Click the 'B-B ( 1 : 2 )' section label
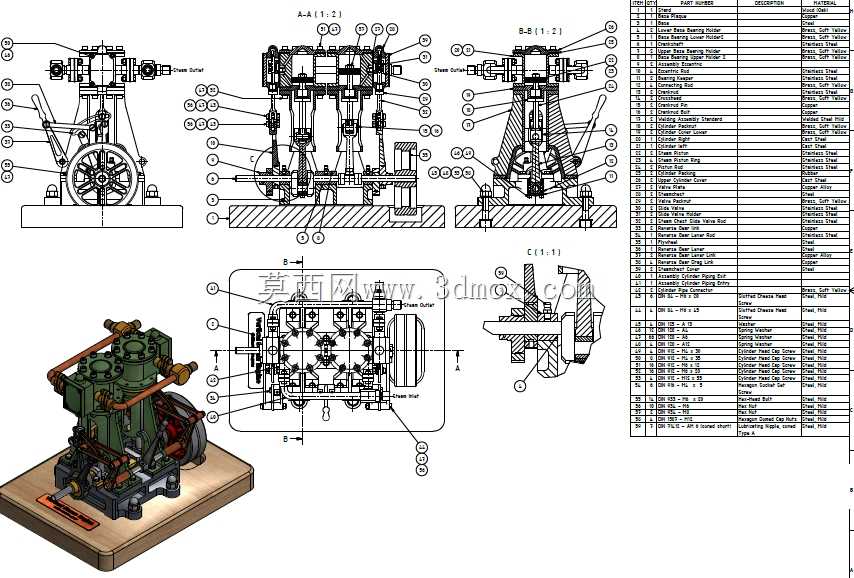The height and width of the screenshot is (578, 854). pyautogui.click(x=540, y=31)
